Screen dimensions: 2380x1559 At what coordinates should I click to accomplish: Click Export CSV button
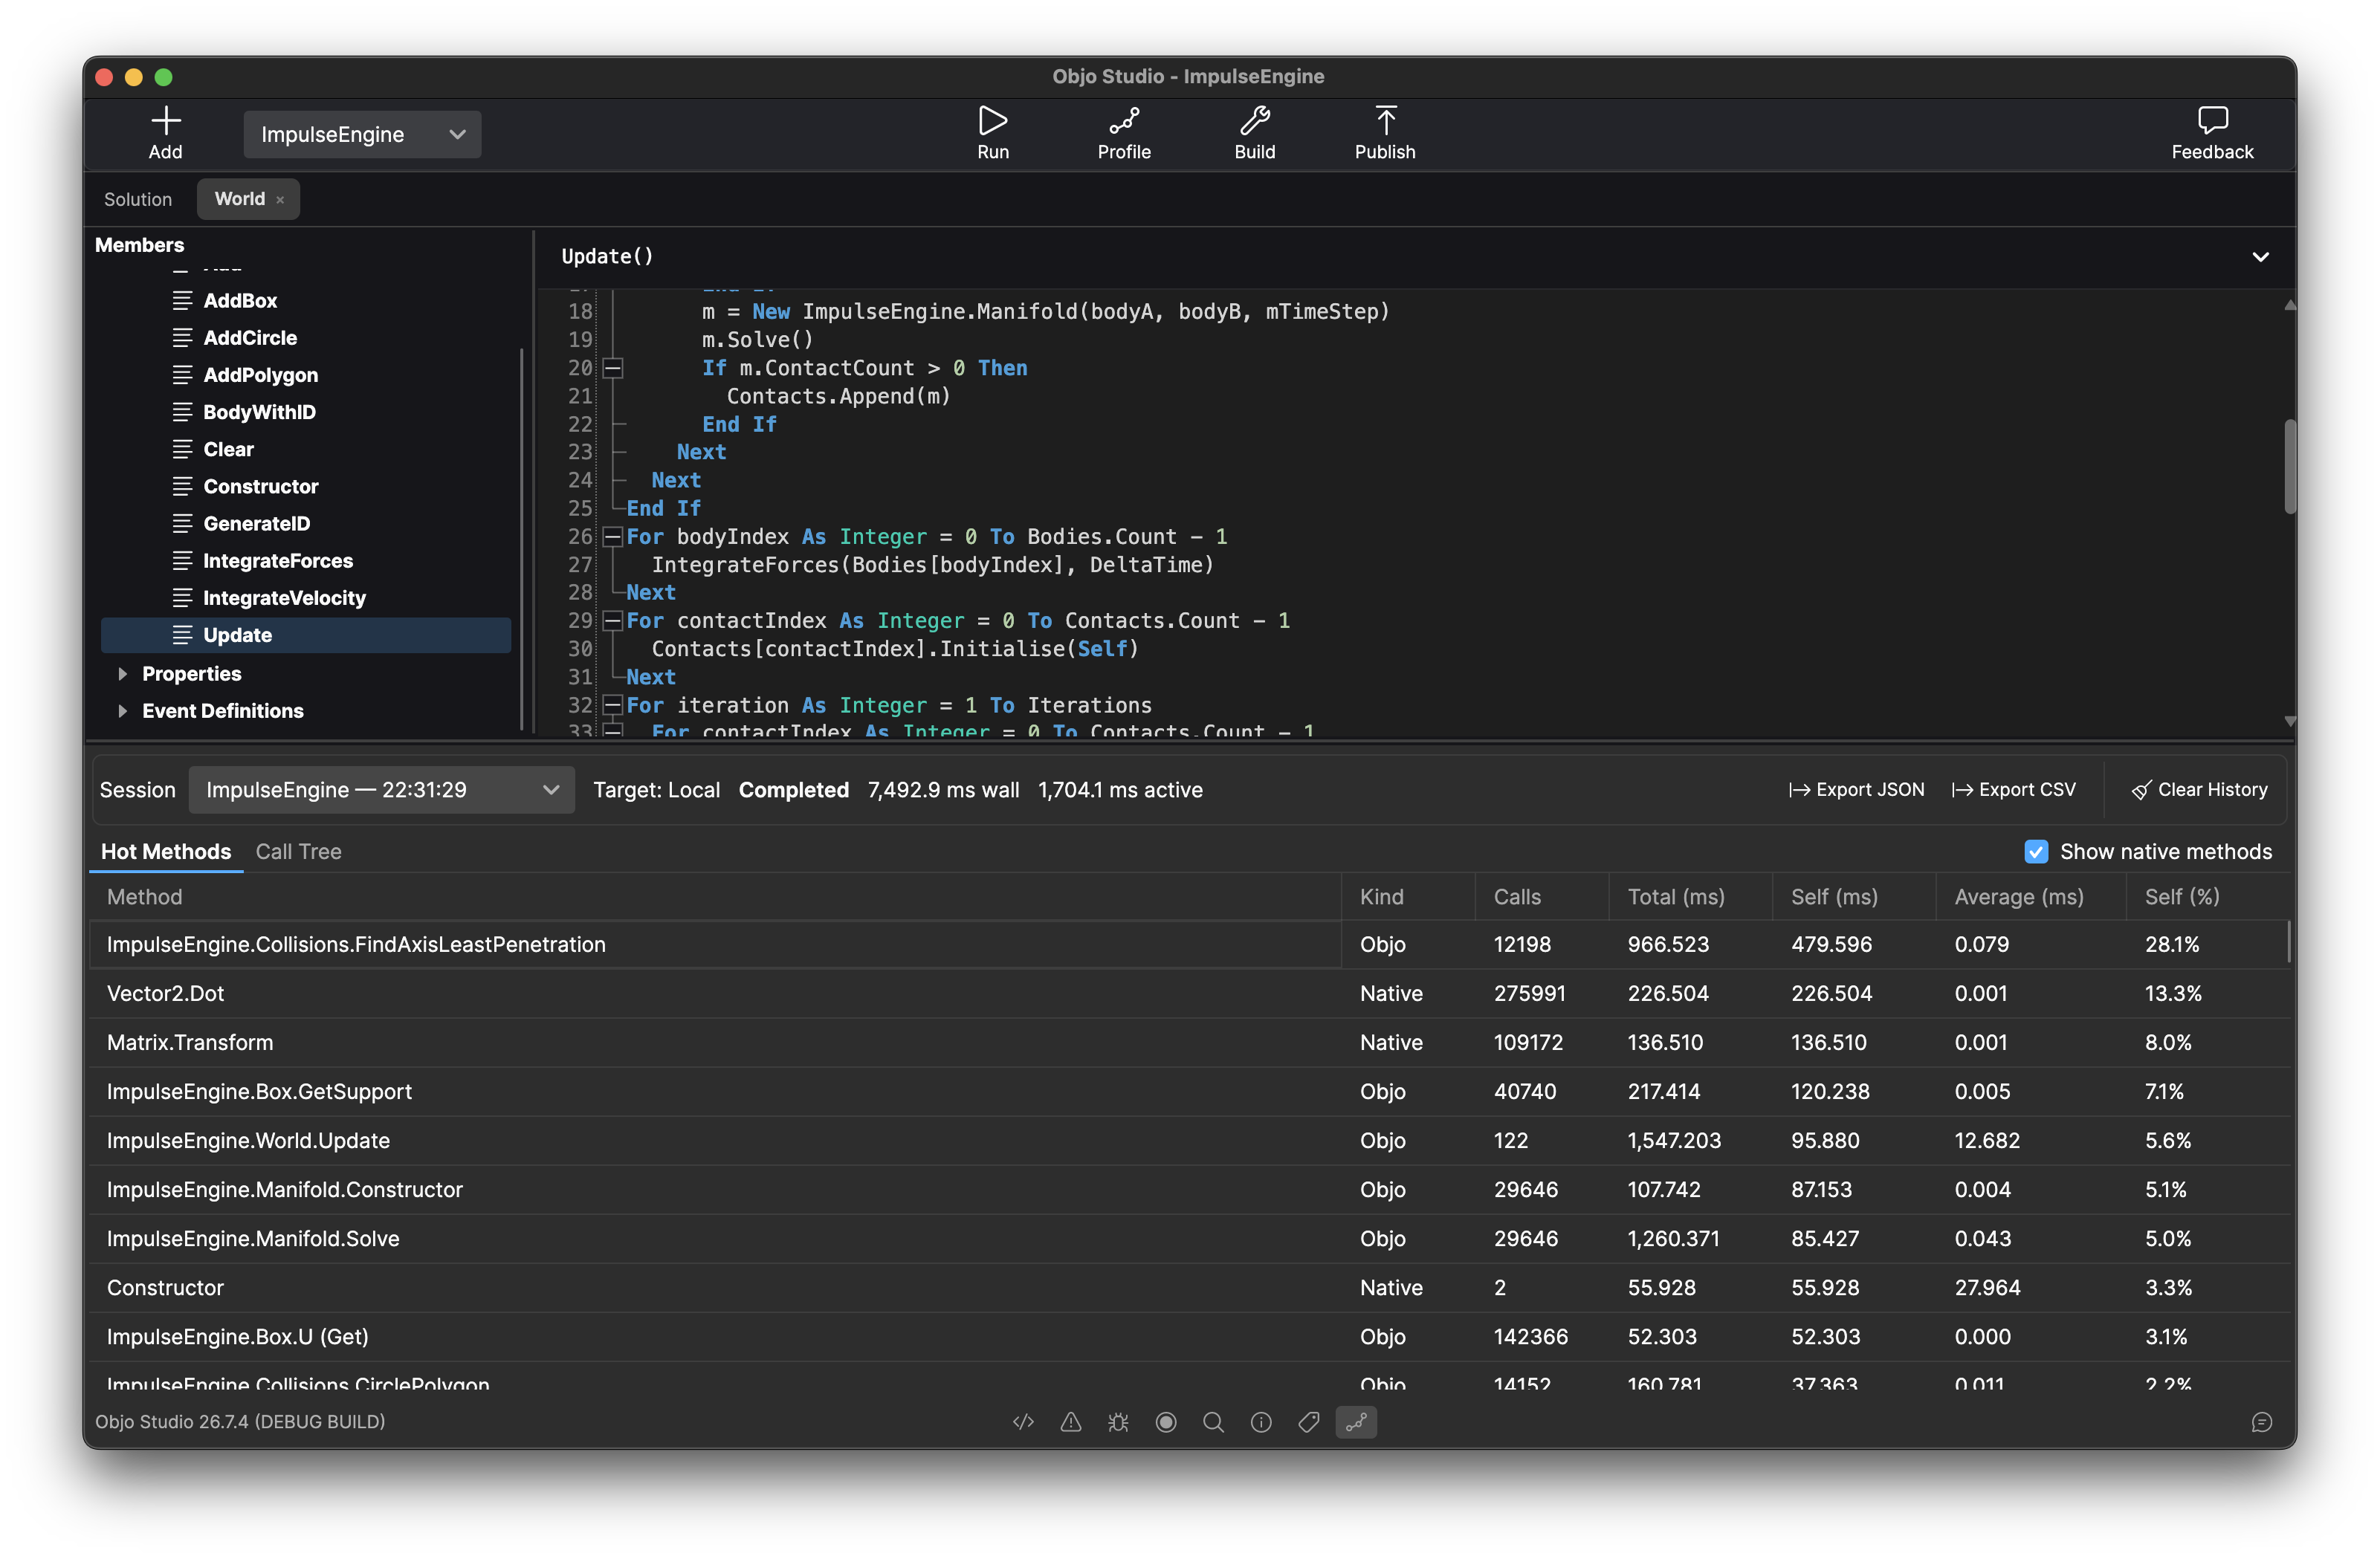click(x=2014, y=790)
